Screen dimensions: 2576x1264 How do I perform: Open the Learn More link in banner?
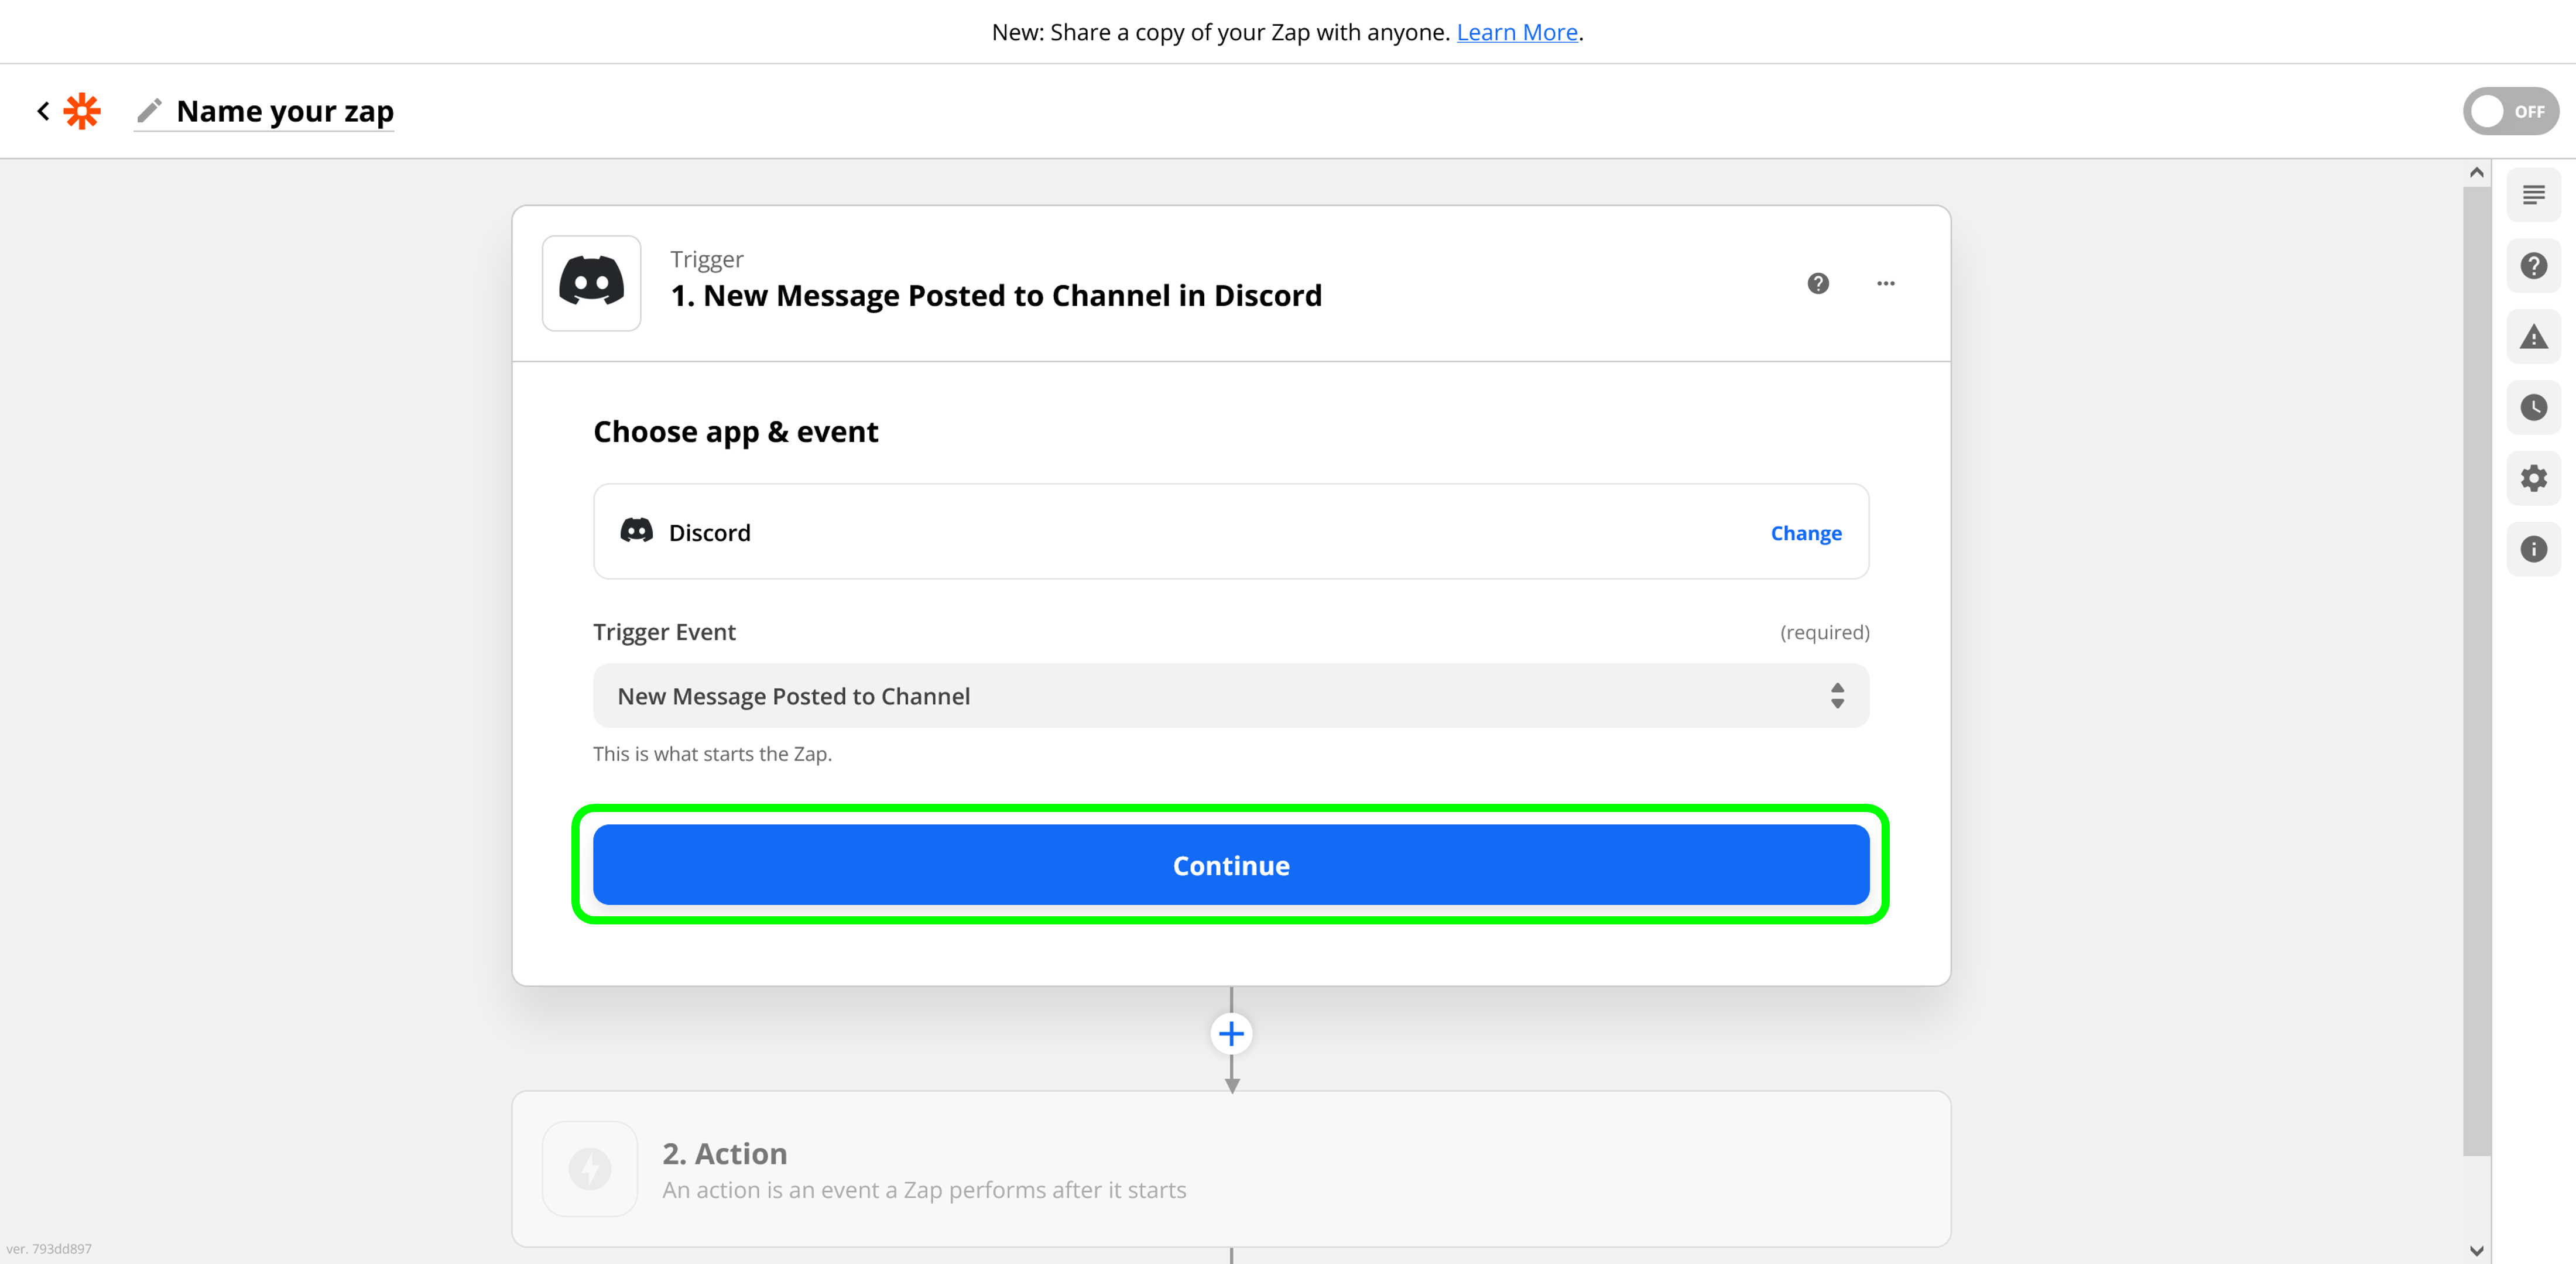pos(1516,32)
